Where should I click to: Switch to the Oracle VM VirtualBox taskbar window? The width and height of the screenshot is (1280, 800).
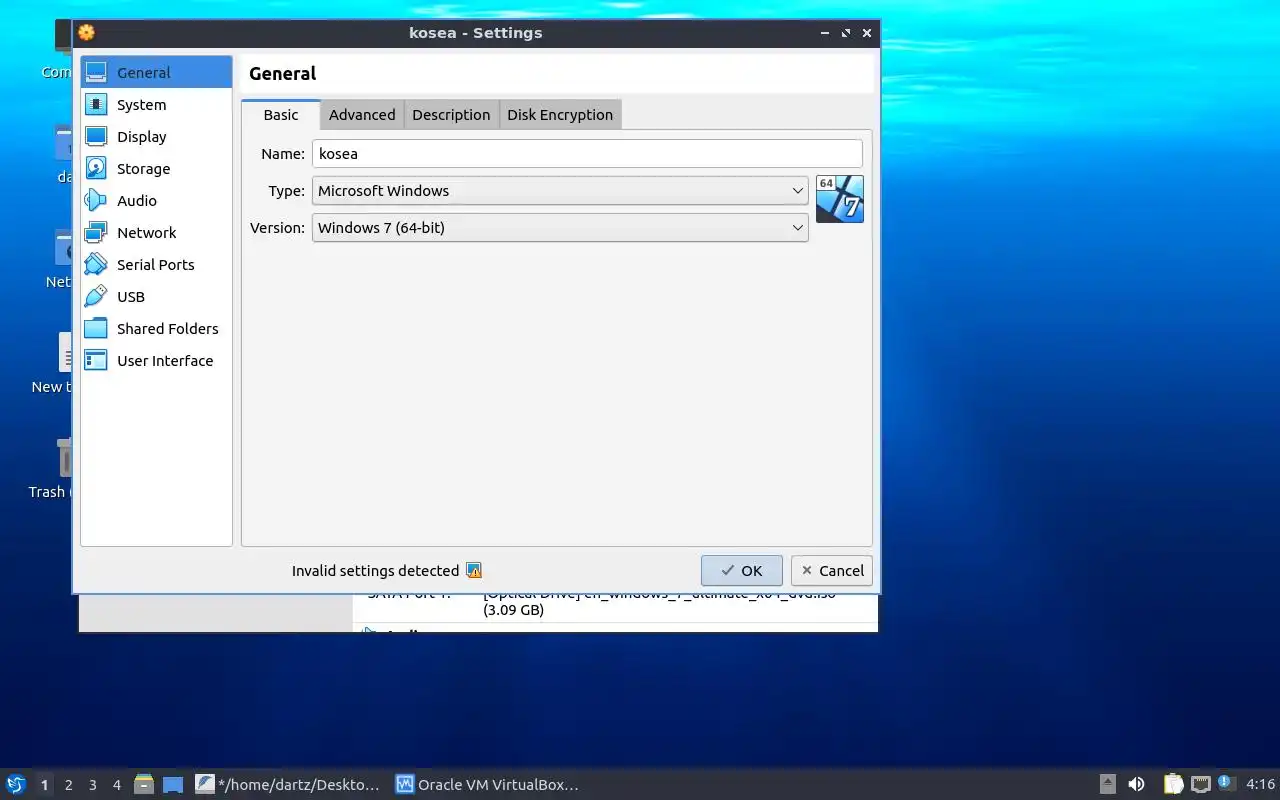click(x=488, y=784)
